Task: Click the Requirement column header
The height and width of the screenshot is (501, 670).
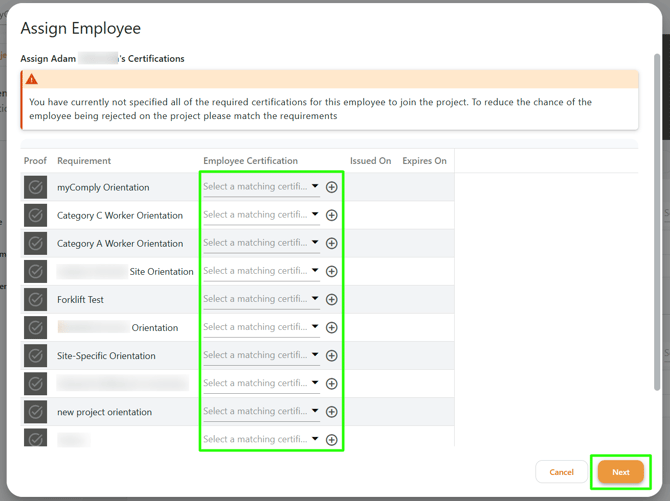Action: pos(84,161)
